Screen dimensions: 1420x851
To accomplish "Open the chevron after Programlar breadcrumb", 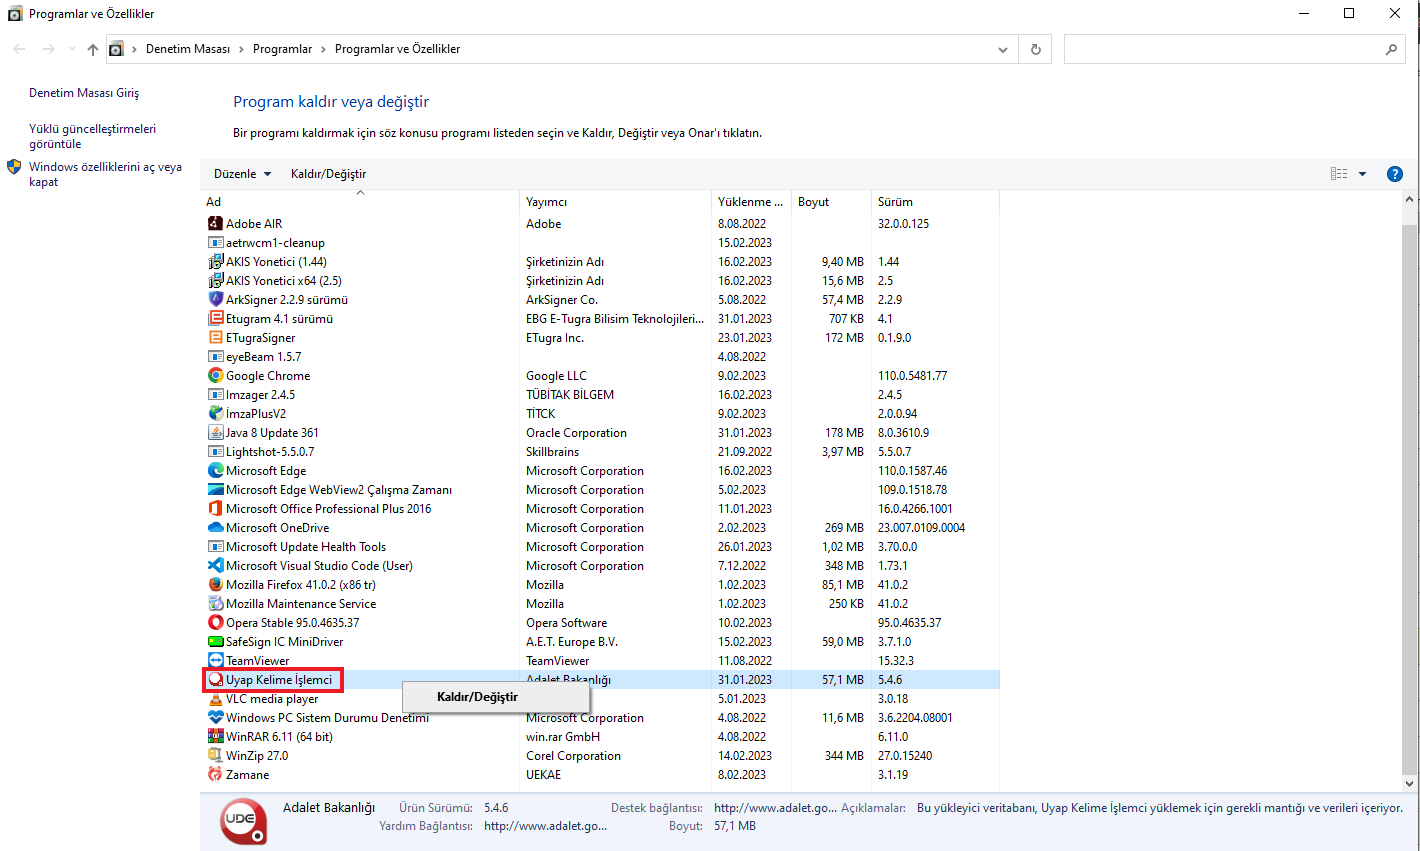I will [323, 49].
